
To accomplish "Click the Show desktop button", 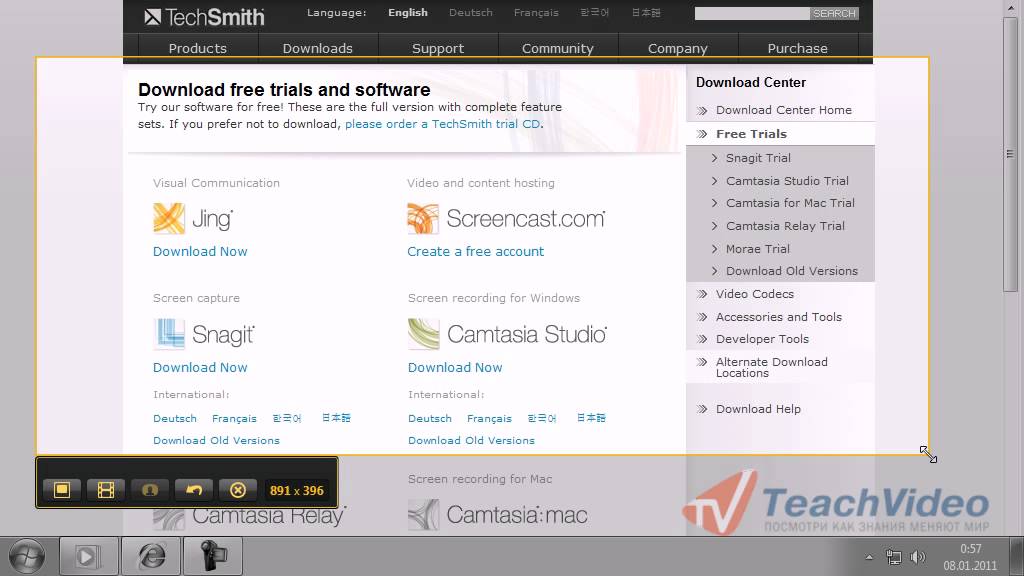I will click(1016, 556).
